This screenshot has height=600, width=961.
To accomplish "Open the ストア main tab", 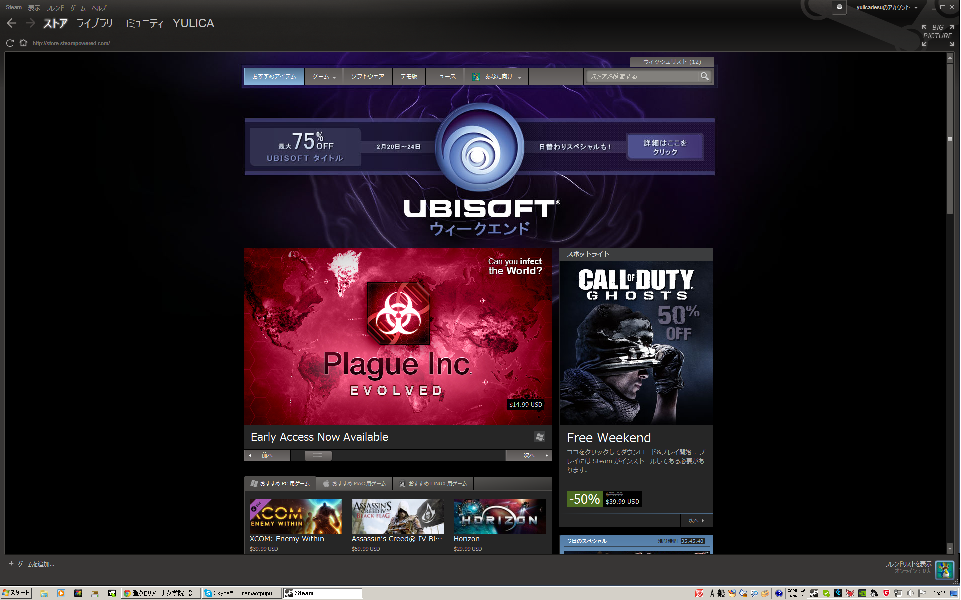I will (55, 23).
